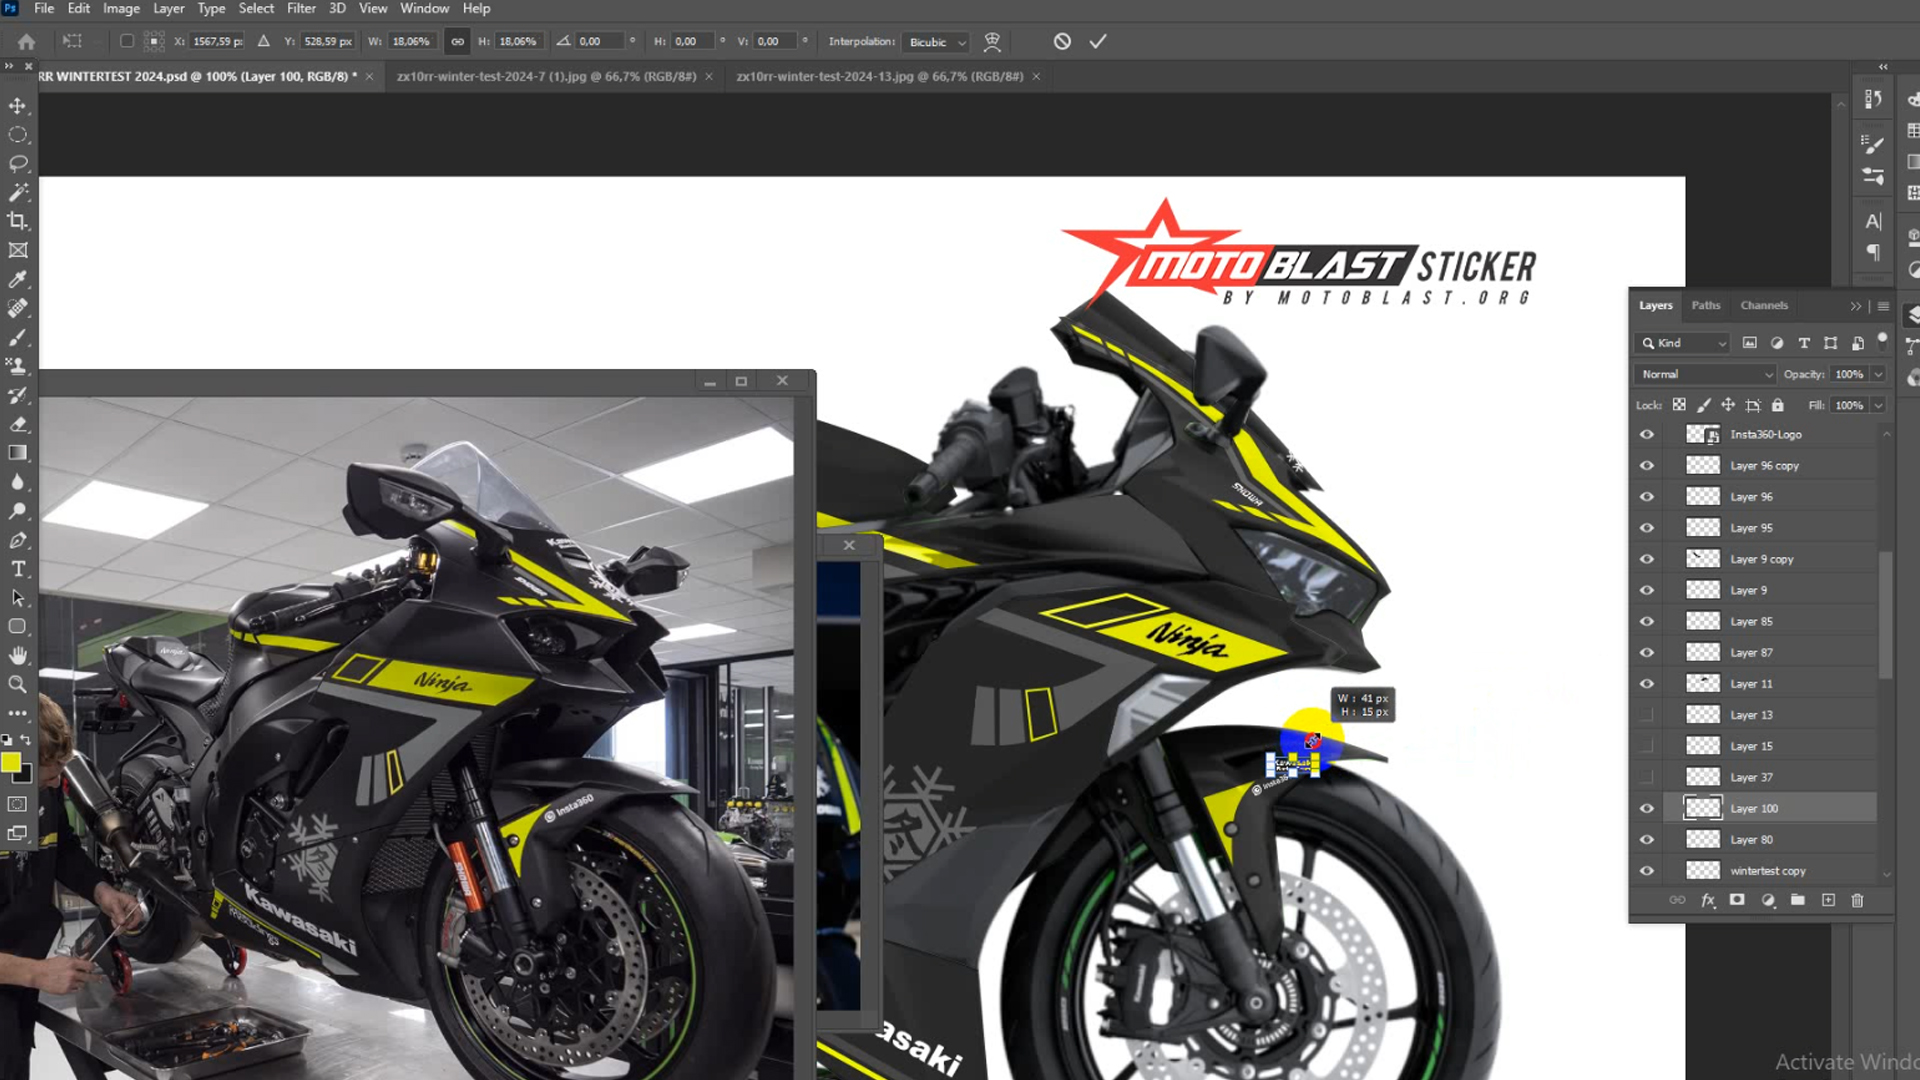The height and width of the screenshot is (1080, 1920).
Task: Select the Lasso tool
Action: point(18,163)
